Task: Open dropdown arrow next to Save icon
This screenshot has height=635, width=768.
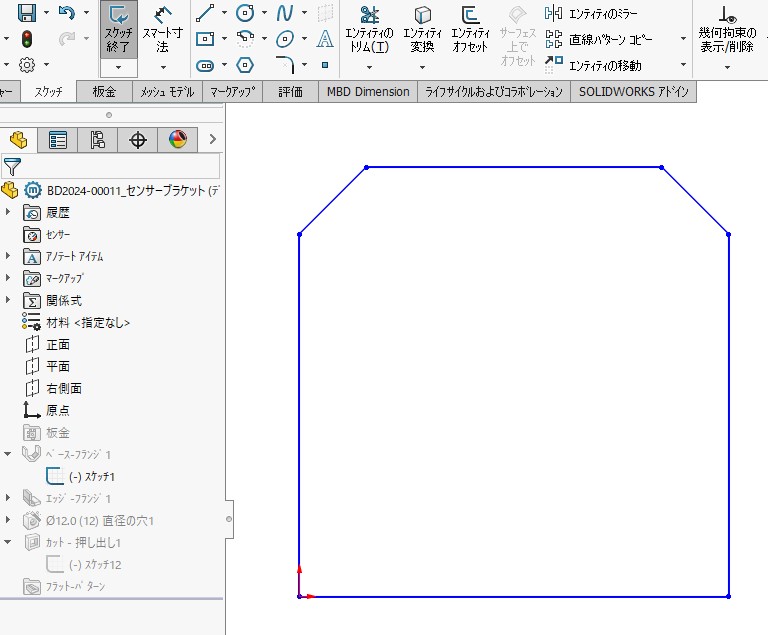Action: pos(46,12)
